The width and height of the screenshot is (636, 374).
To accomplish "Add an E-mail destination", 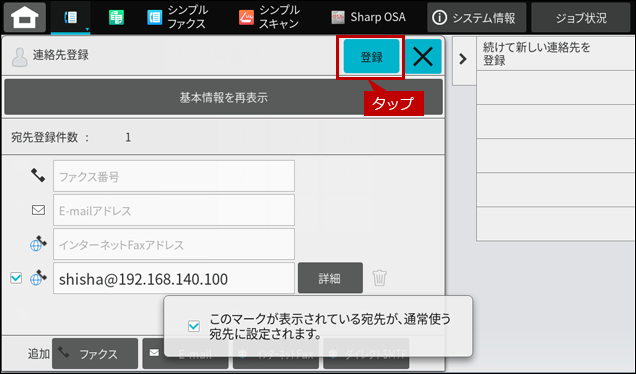I will 185,354.
